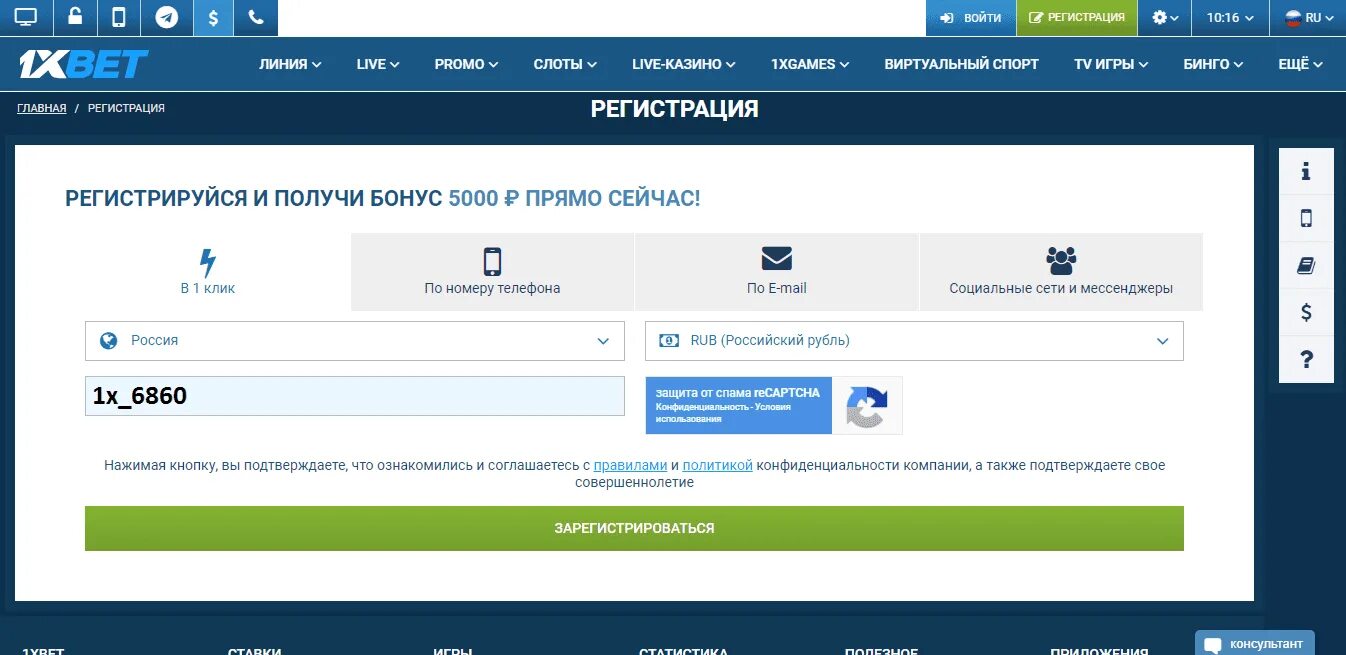
Task: Open the политикой link
Action: (x=717, y=465)
